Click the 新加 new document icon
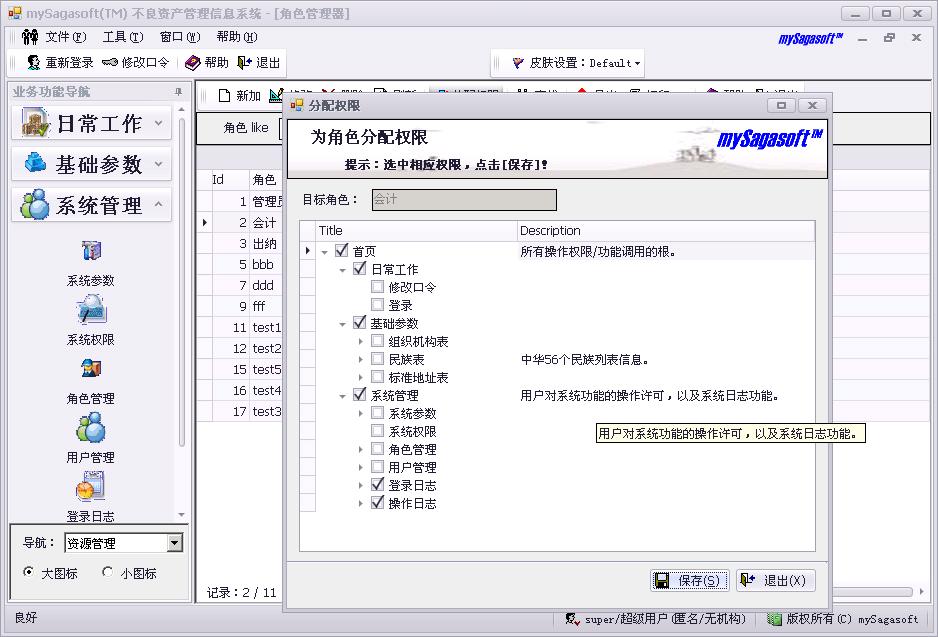Viewport: 938px width, 637px height. pyautogui.click(x=224, y=95)
